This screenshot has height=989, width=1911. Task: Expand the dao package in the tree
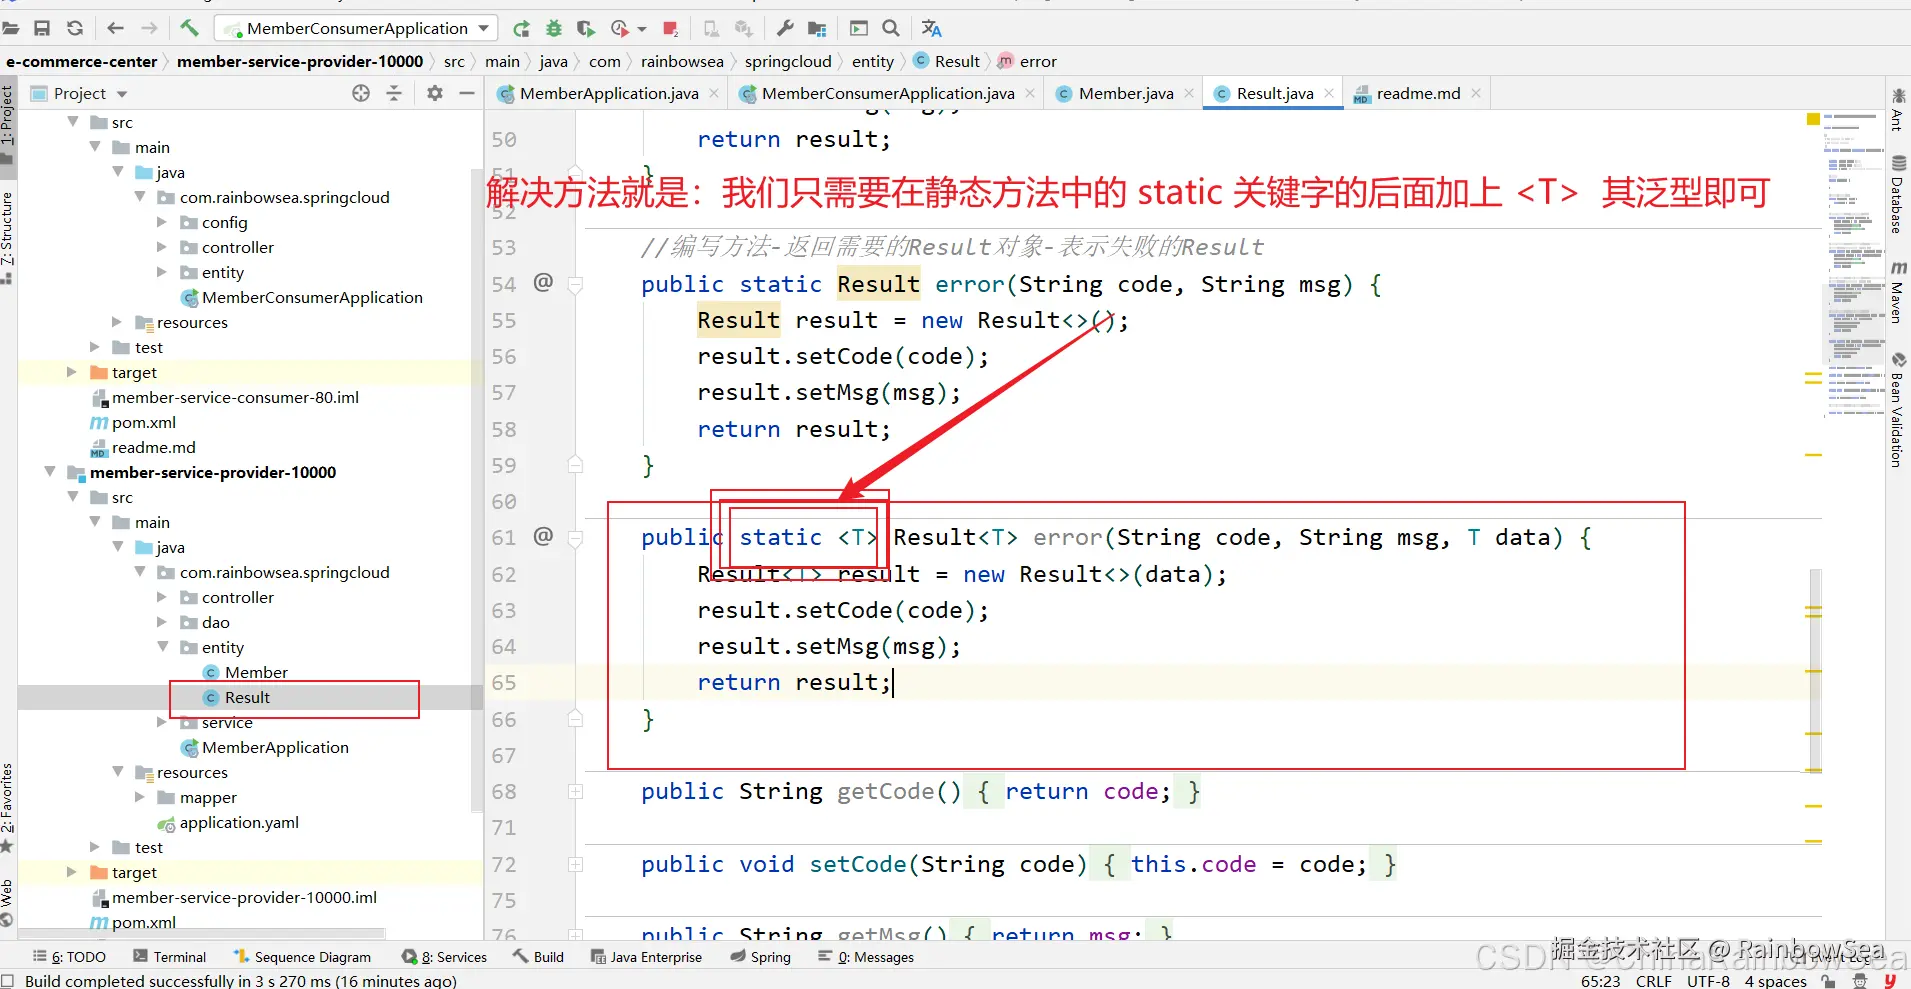point(162,622)
